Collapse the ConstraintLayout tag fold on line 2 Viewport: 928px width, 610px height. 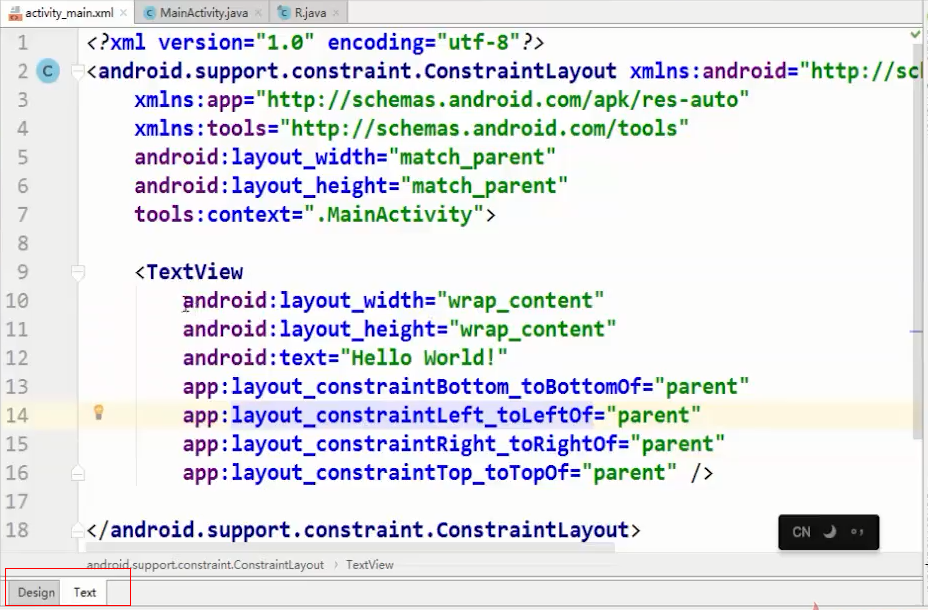click(78, 72)
